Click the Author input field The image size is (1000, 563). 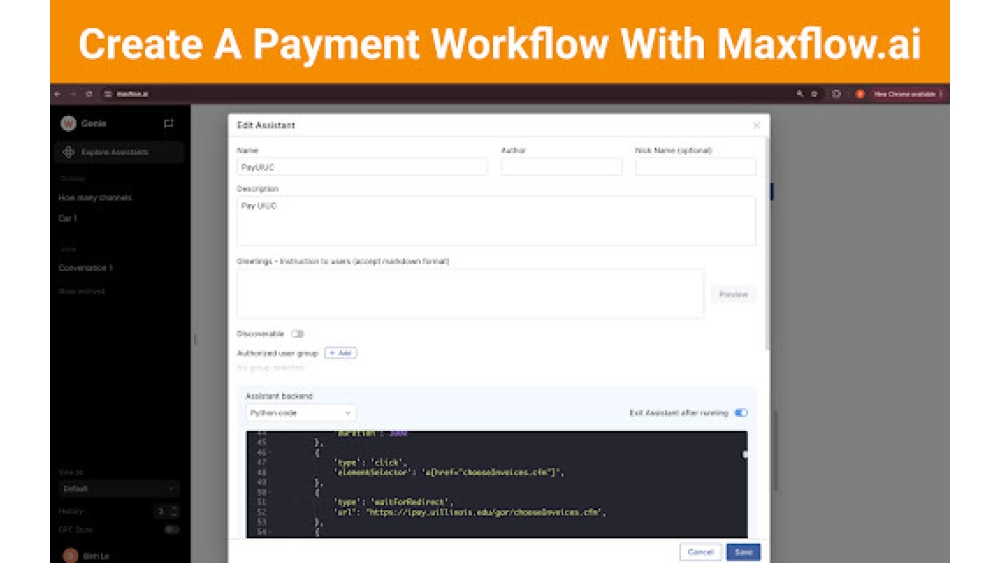click(561, 167)
